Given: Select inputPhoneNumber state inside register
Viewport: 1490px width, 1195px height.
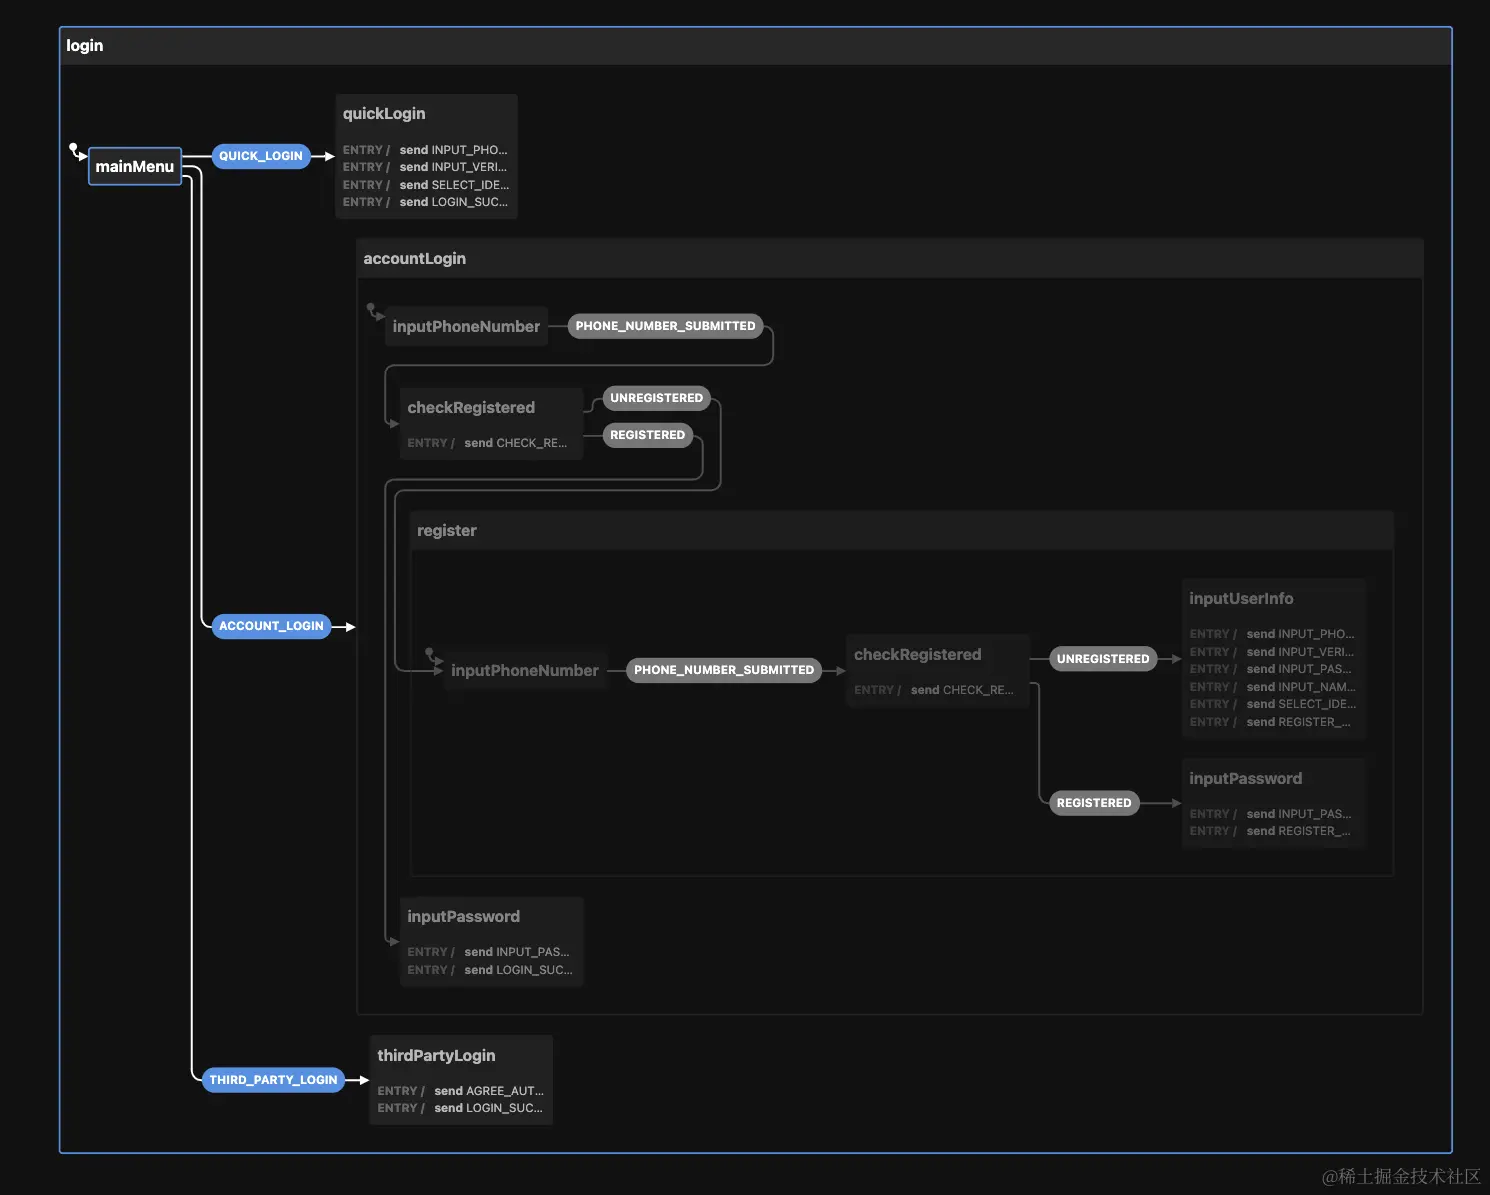Looking at the screenshot, I should coord(525,671).
